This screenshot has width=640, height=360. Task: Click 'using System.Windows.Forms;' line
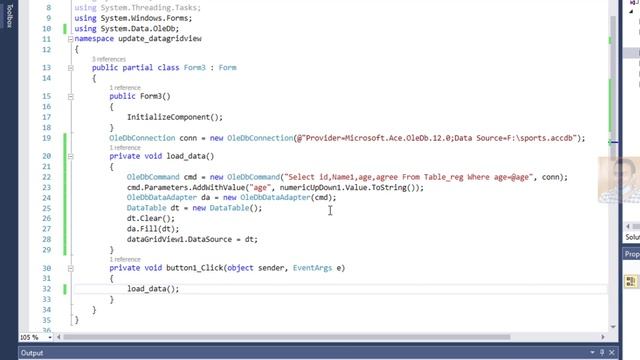pyautogui.click(x=133, y=18)
